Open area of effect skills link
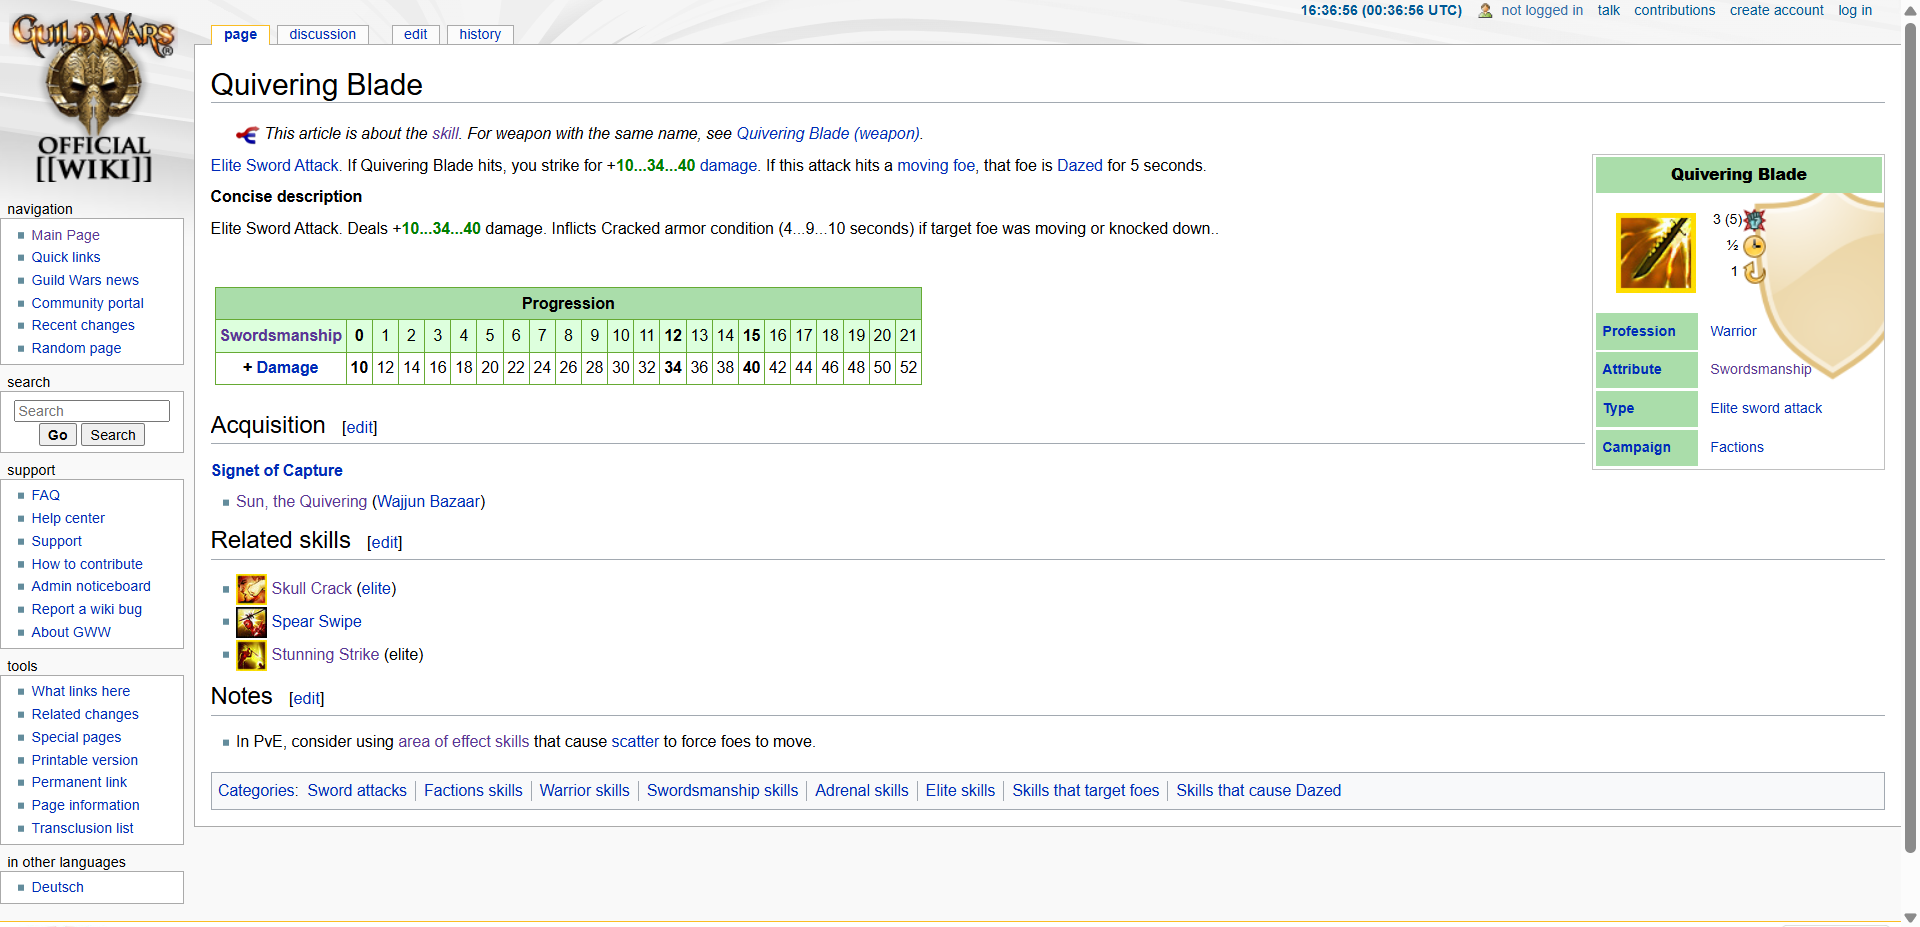The height and width of the screenshot is (927, 1920). 464,741
